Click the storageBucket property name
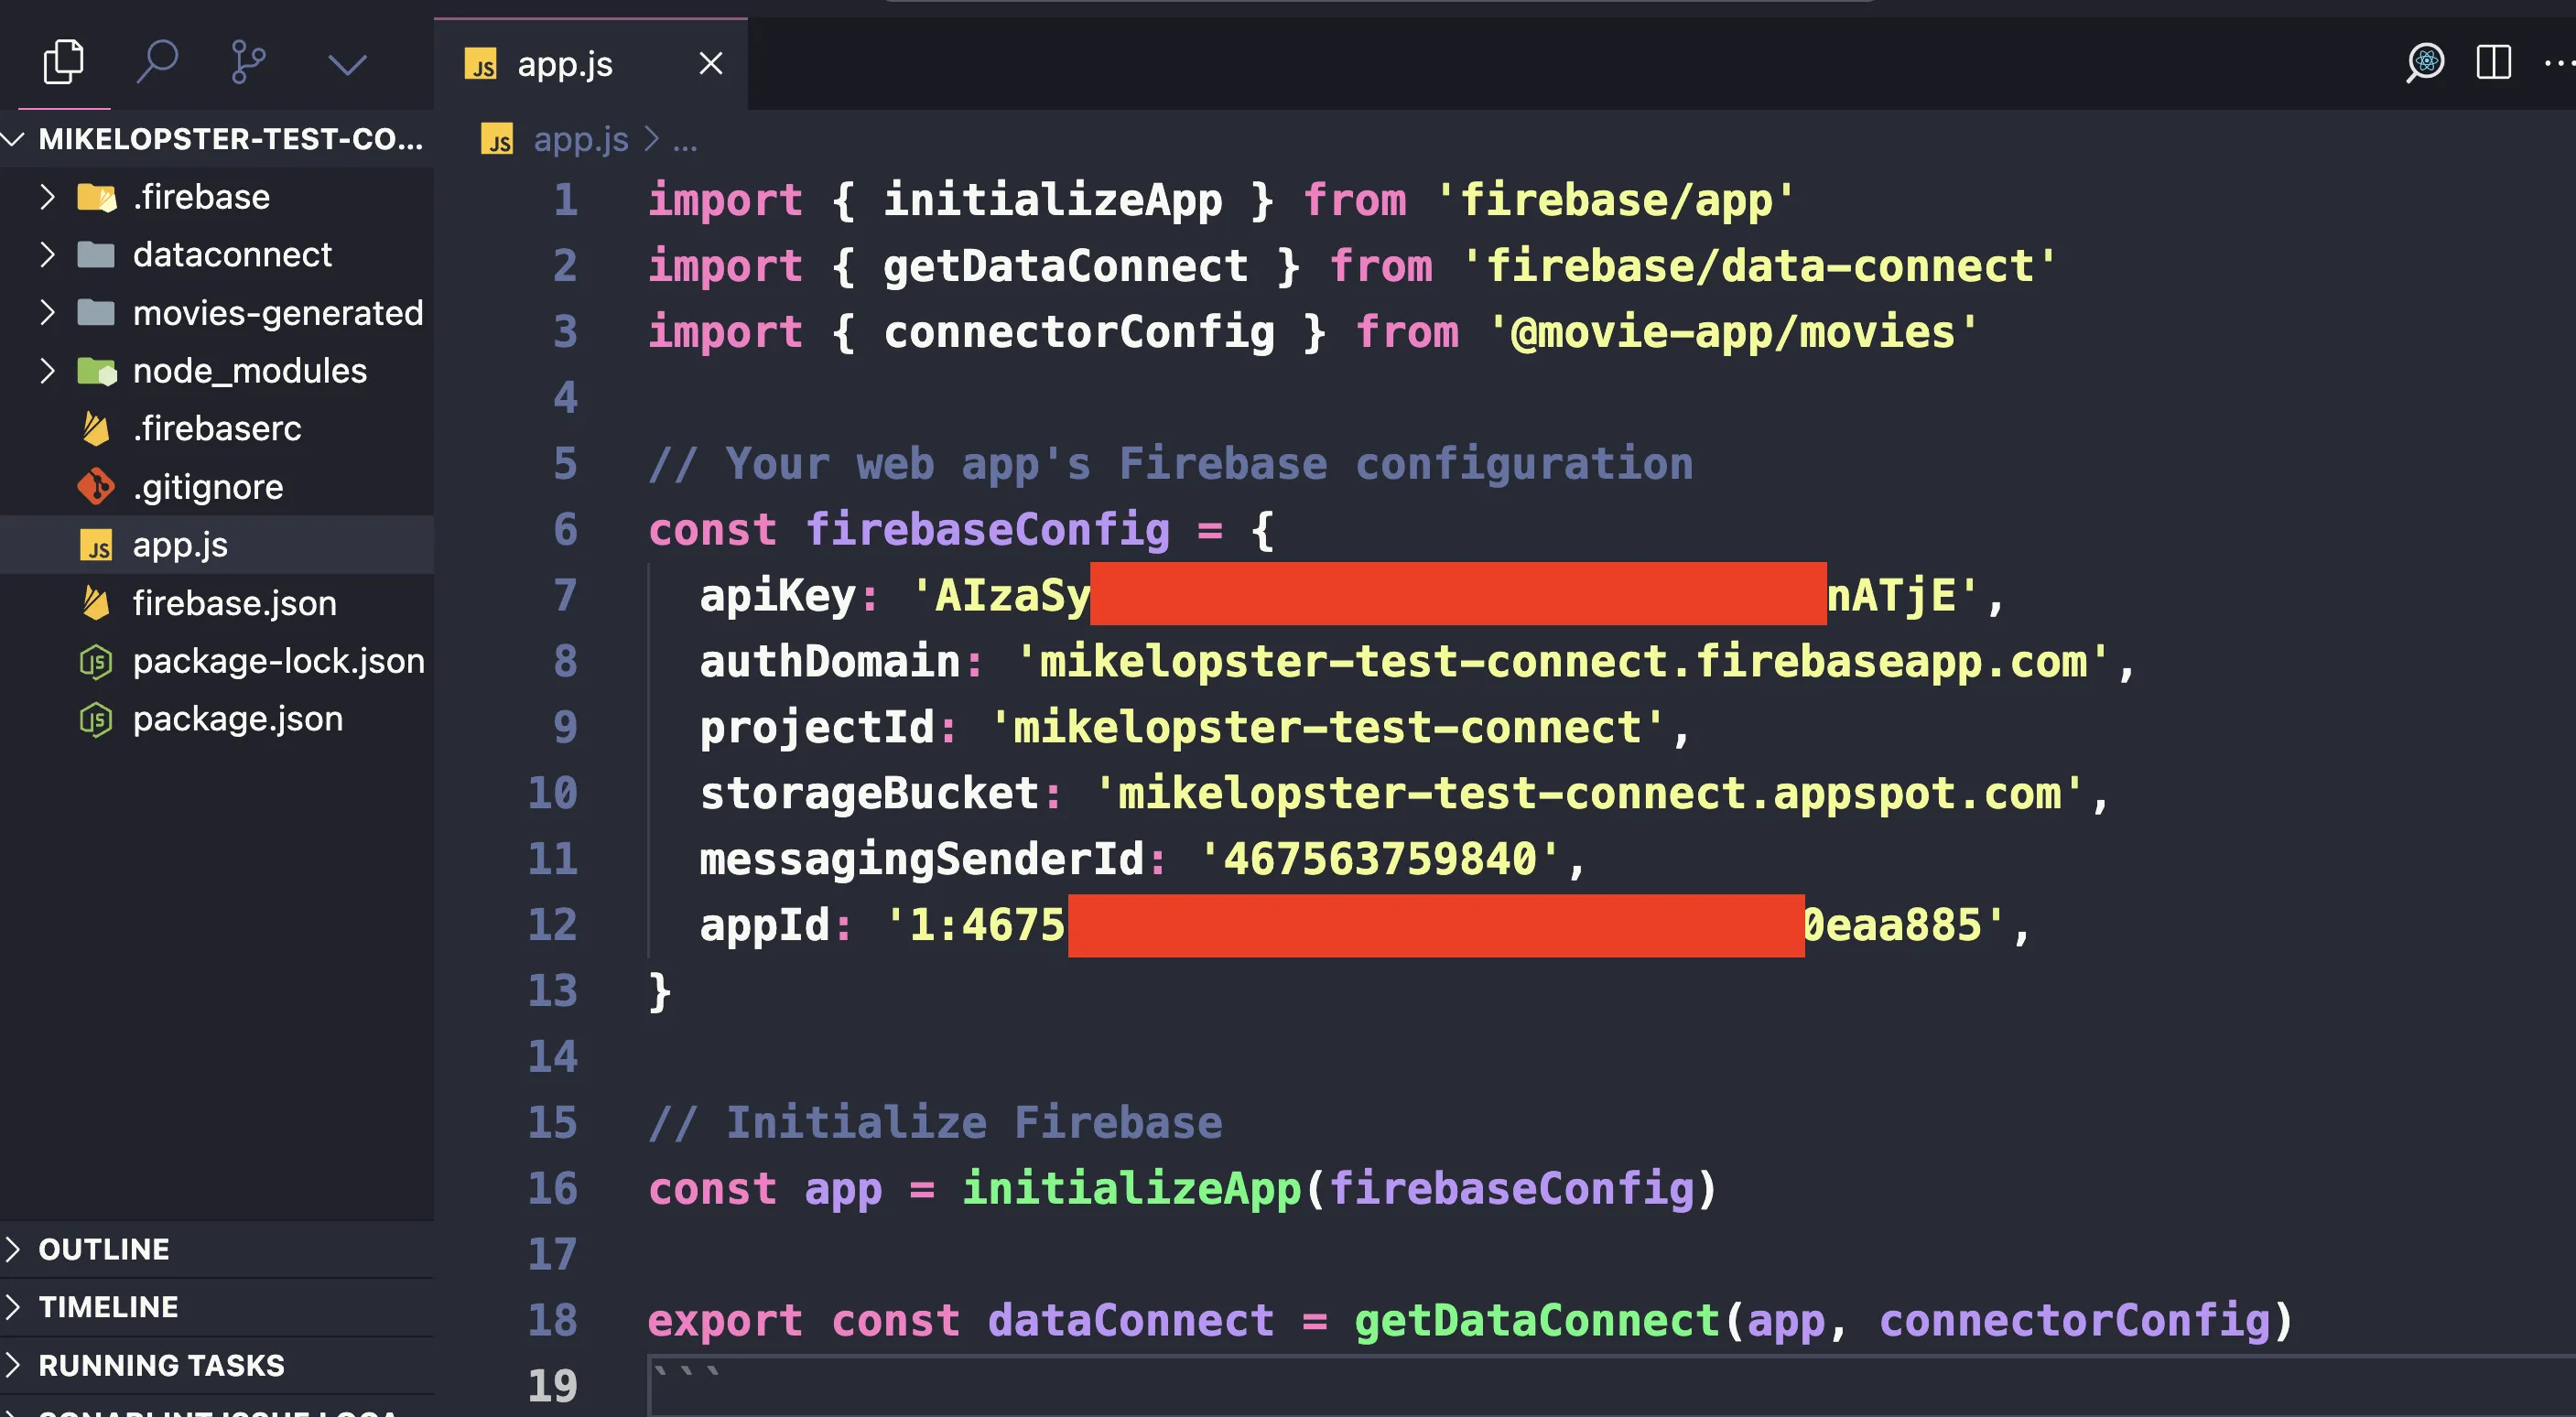2576x1417 pixels. coord(869,793)
